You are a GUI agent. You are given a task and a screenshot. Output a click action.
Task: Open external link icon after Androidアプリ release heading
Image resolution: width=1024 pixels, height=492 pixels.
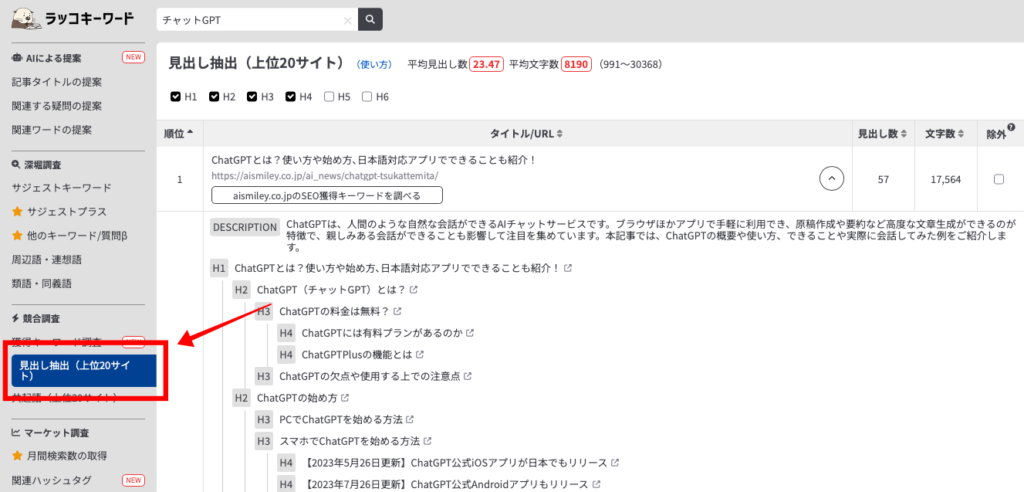click(596, 484)
